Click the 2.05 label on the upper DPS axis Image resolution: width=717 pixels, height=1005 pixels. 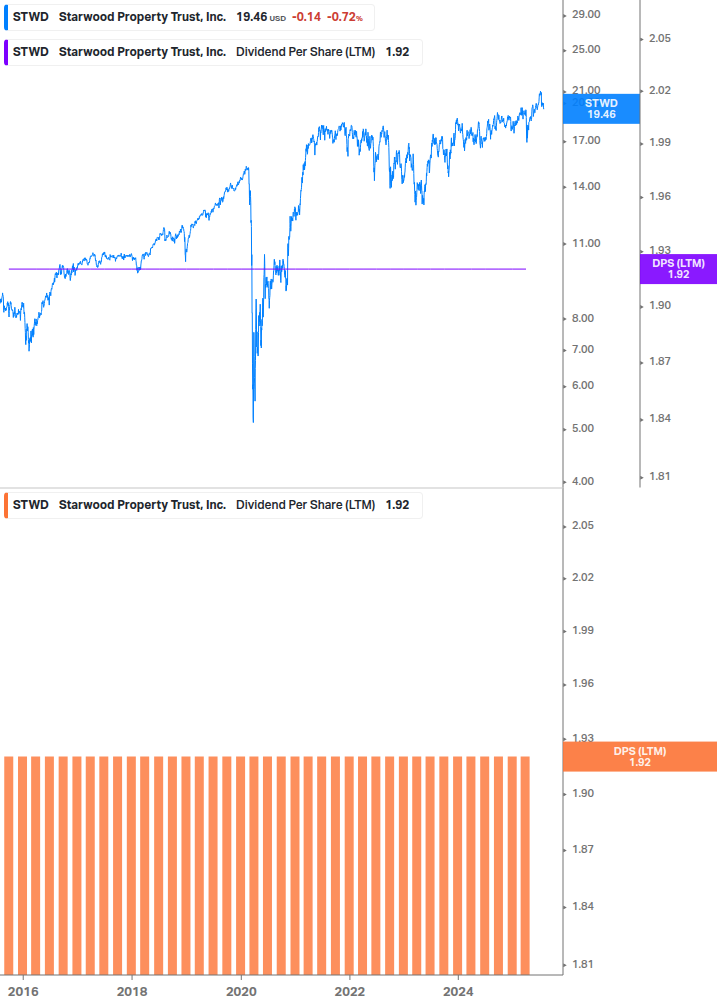[x=659, y=38]
